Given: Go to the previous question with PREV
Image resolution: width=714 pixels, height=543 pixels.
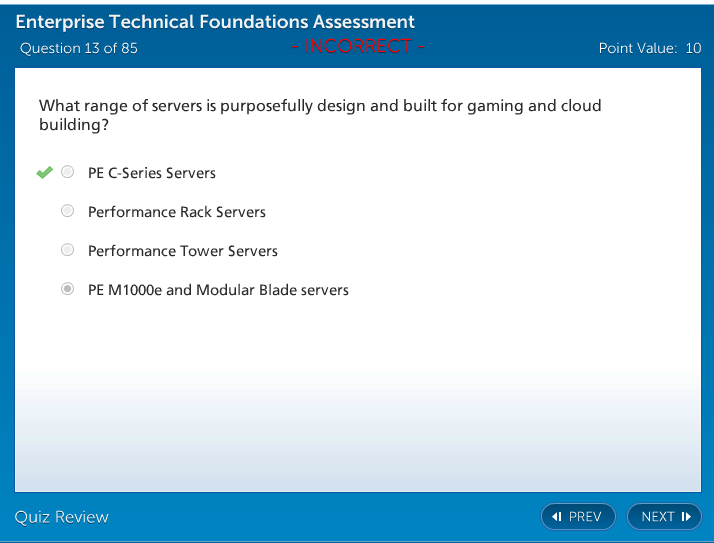Looking at the screenshot, I should (578, 517).
